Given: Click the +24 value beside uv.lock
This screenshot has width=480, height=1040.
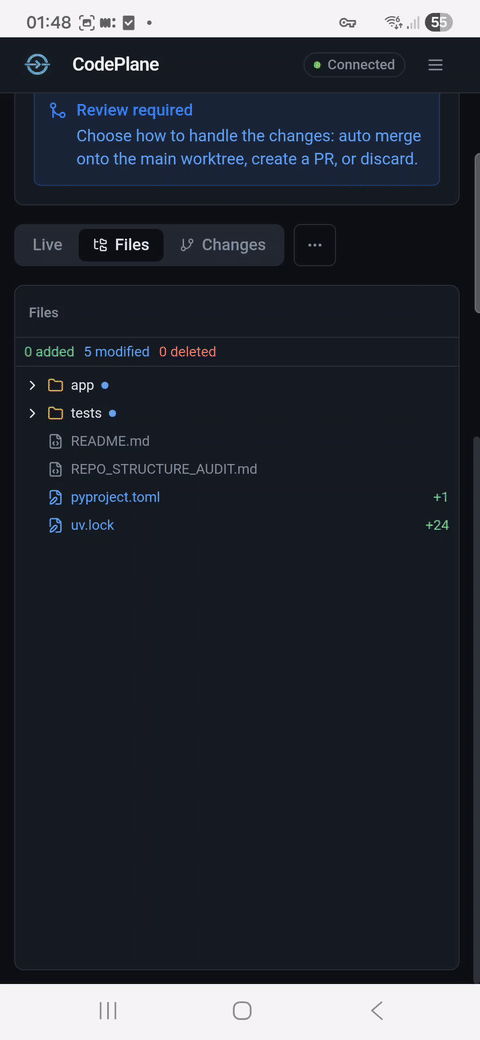Looking at the screenshot, I should coord(437,525).
